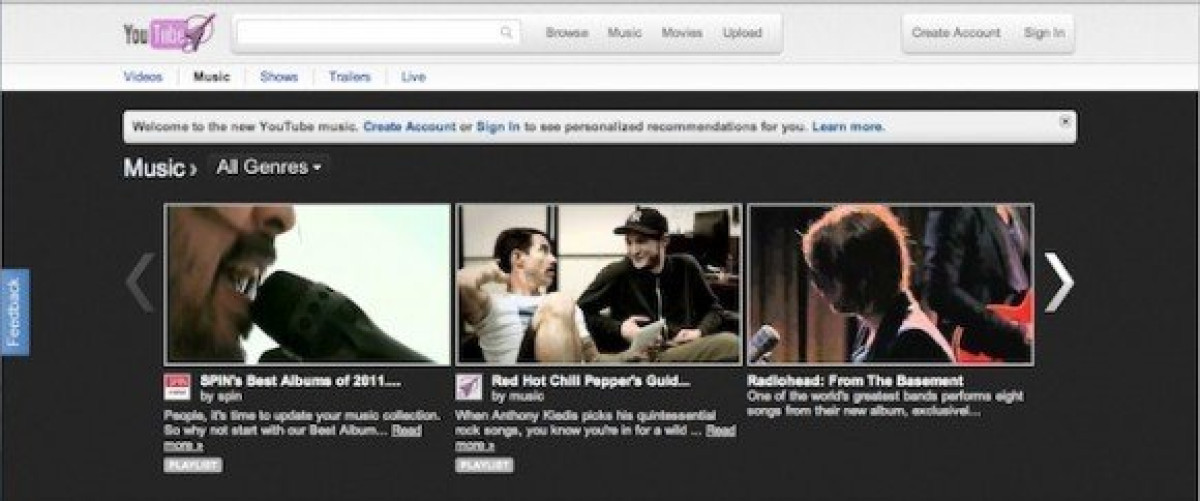Open Upload in the top navigation
Screen dimensions: 1200x501
742,33
